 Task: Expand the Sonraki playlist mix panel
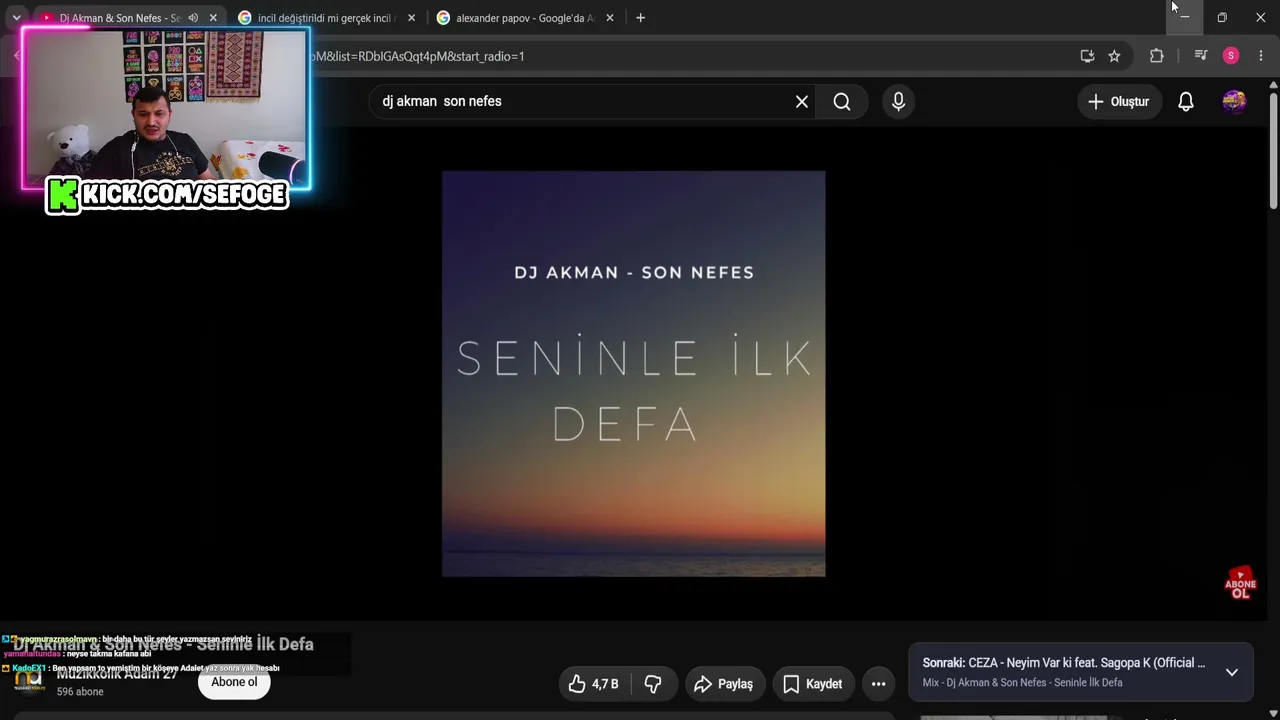click(x=1232, y=672)
